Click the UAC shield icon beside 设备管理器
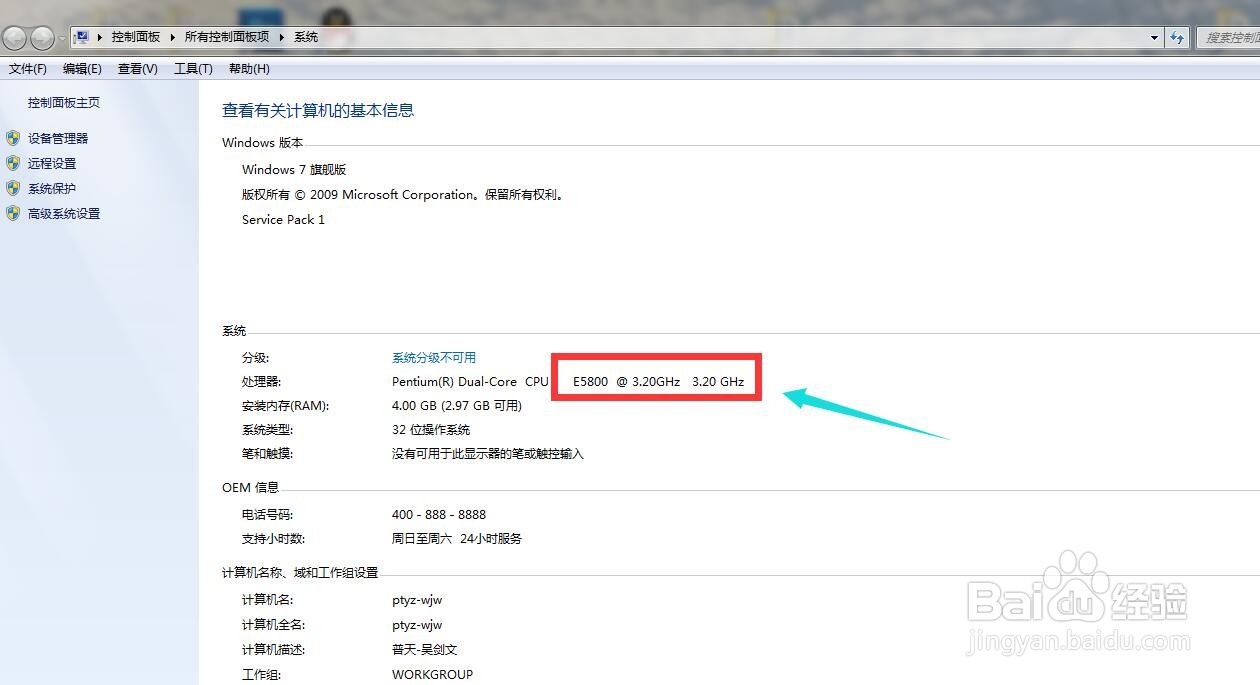 coord(13,138)
